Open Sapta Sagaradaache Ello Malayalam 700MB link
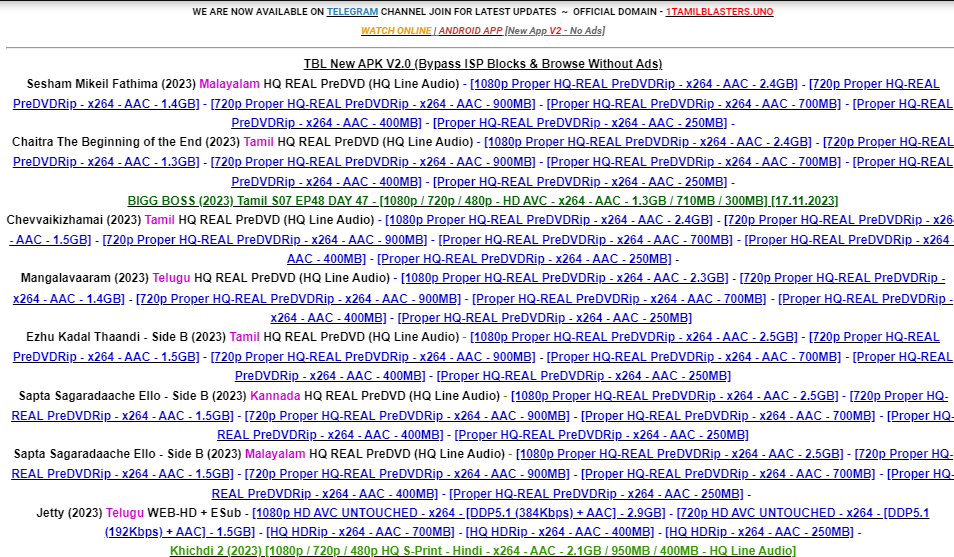Screen dimensions: 954x557 (x=728, y=474)
